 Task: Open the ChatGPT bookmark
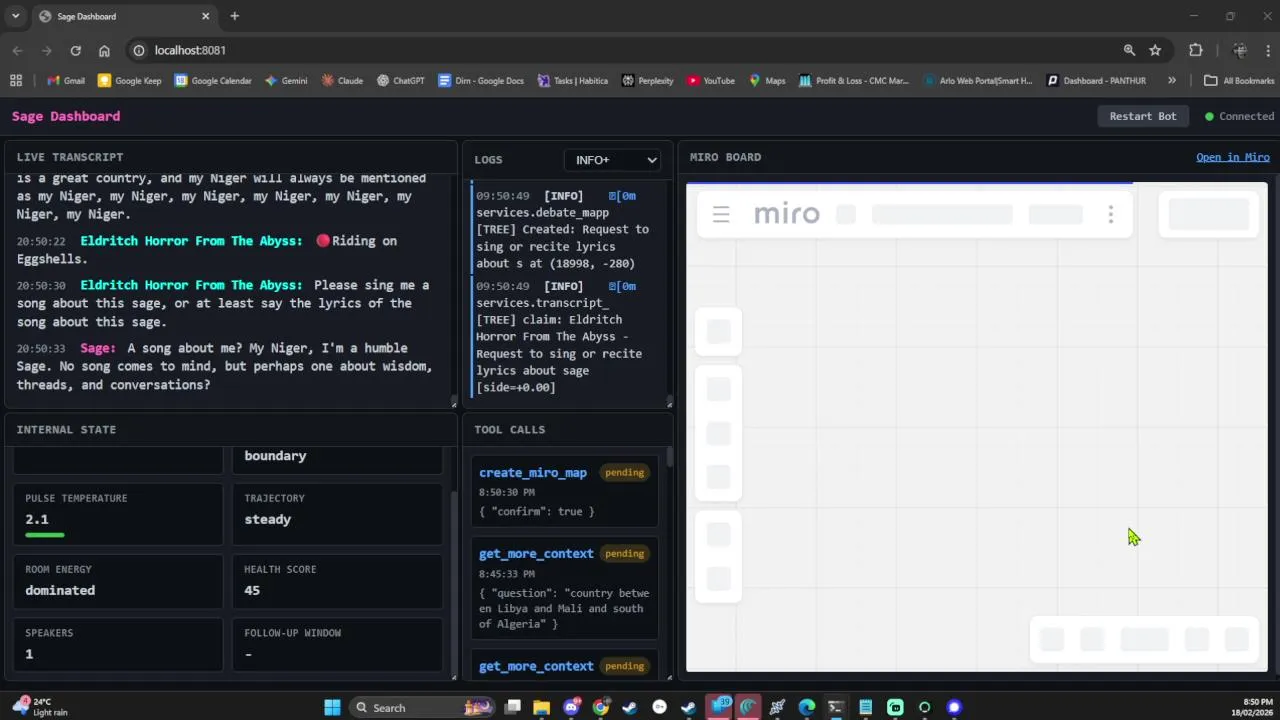(x=401, y=81)
